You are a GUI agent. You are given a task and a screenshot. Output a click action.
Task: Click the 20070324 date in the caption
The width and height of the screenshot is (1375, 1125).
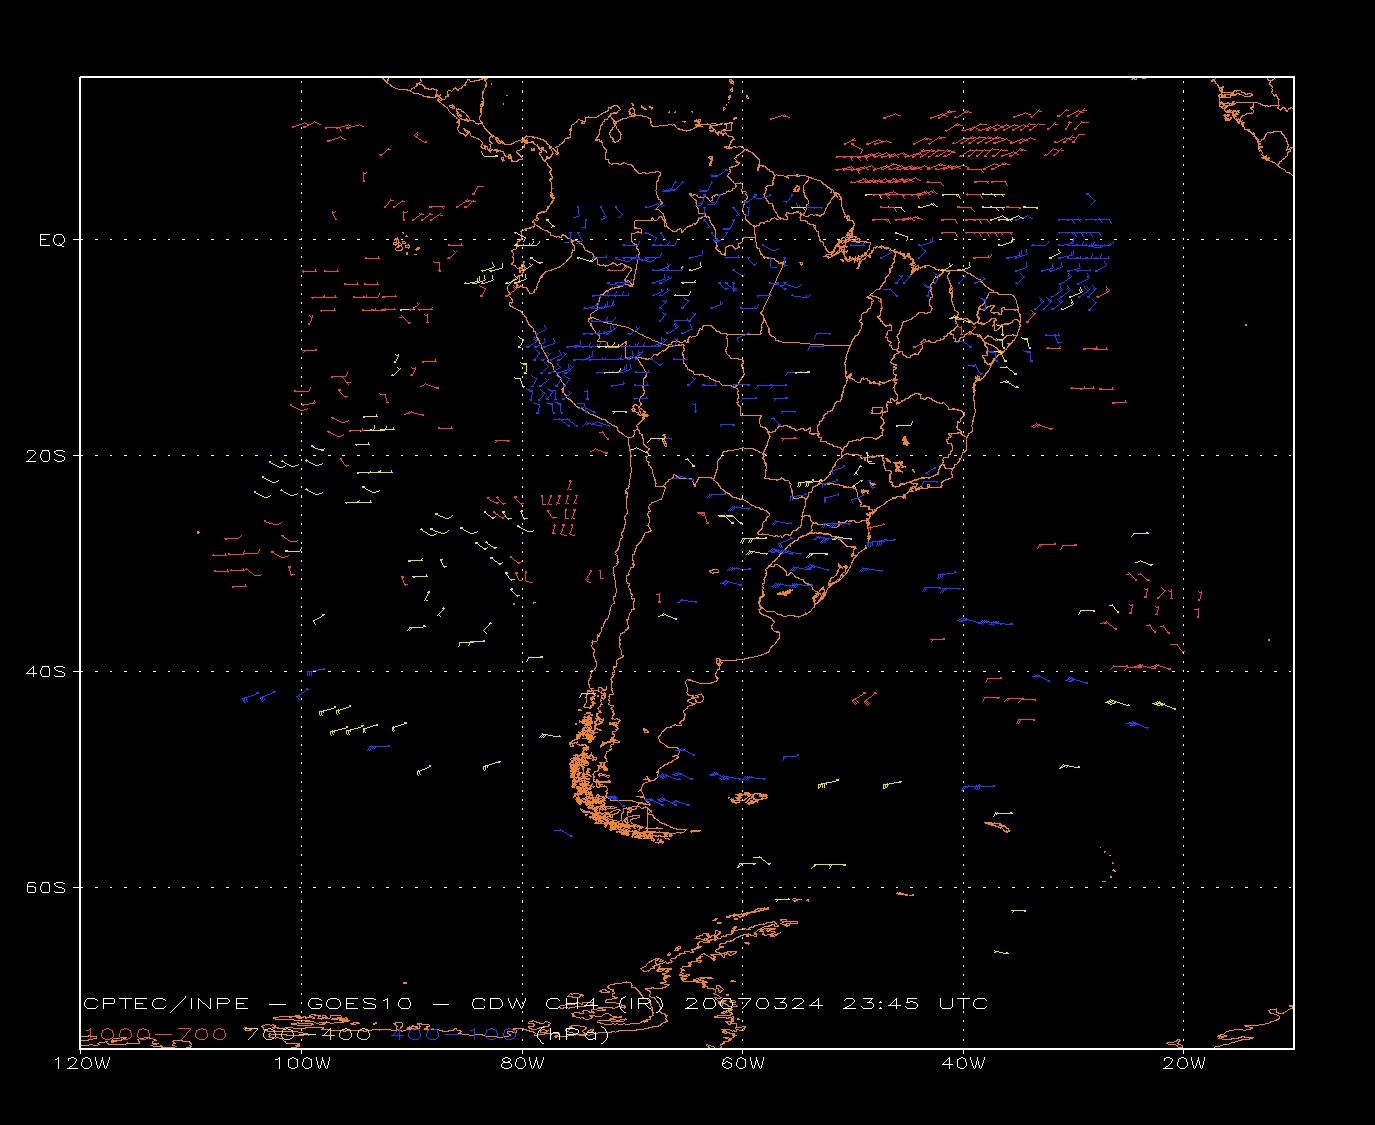tap(754, 1003)
